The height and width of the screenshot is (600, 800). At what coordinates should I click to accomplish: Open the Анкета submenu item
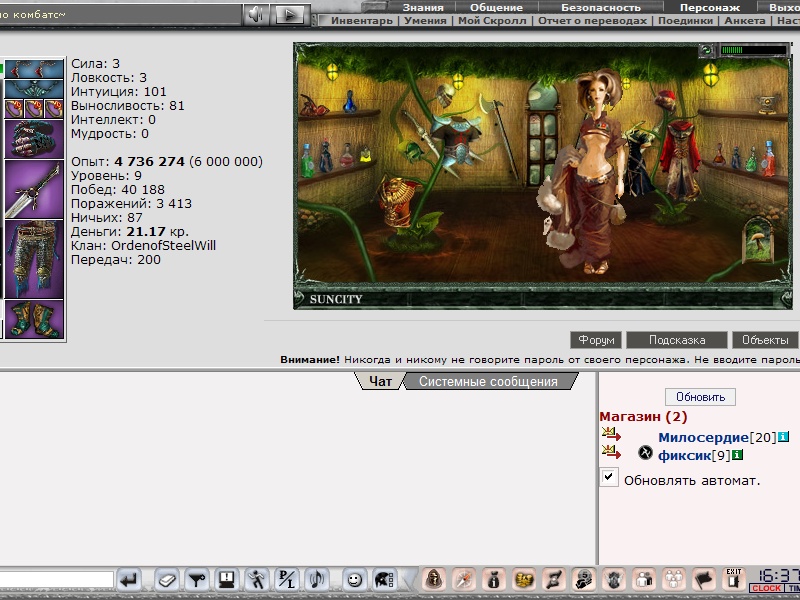pyautogui.click(x=745, y=20)
